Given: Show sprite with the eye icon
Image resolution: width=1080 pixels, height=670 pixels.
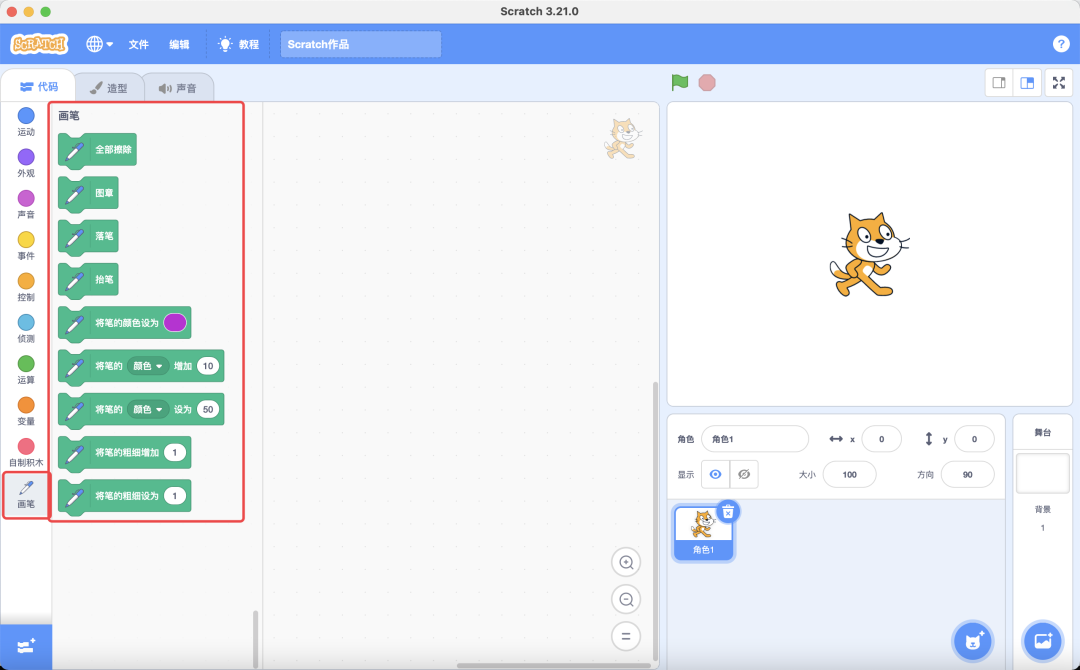Looking at the screenshot, I should [x=715, y=474].
